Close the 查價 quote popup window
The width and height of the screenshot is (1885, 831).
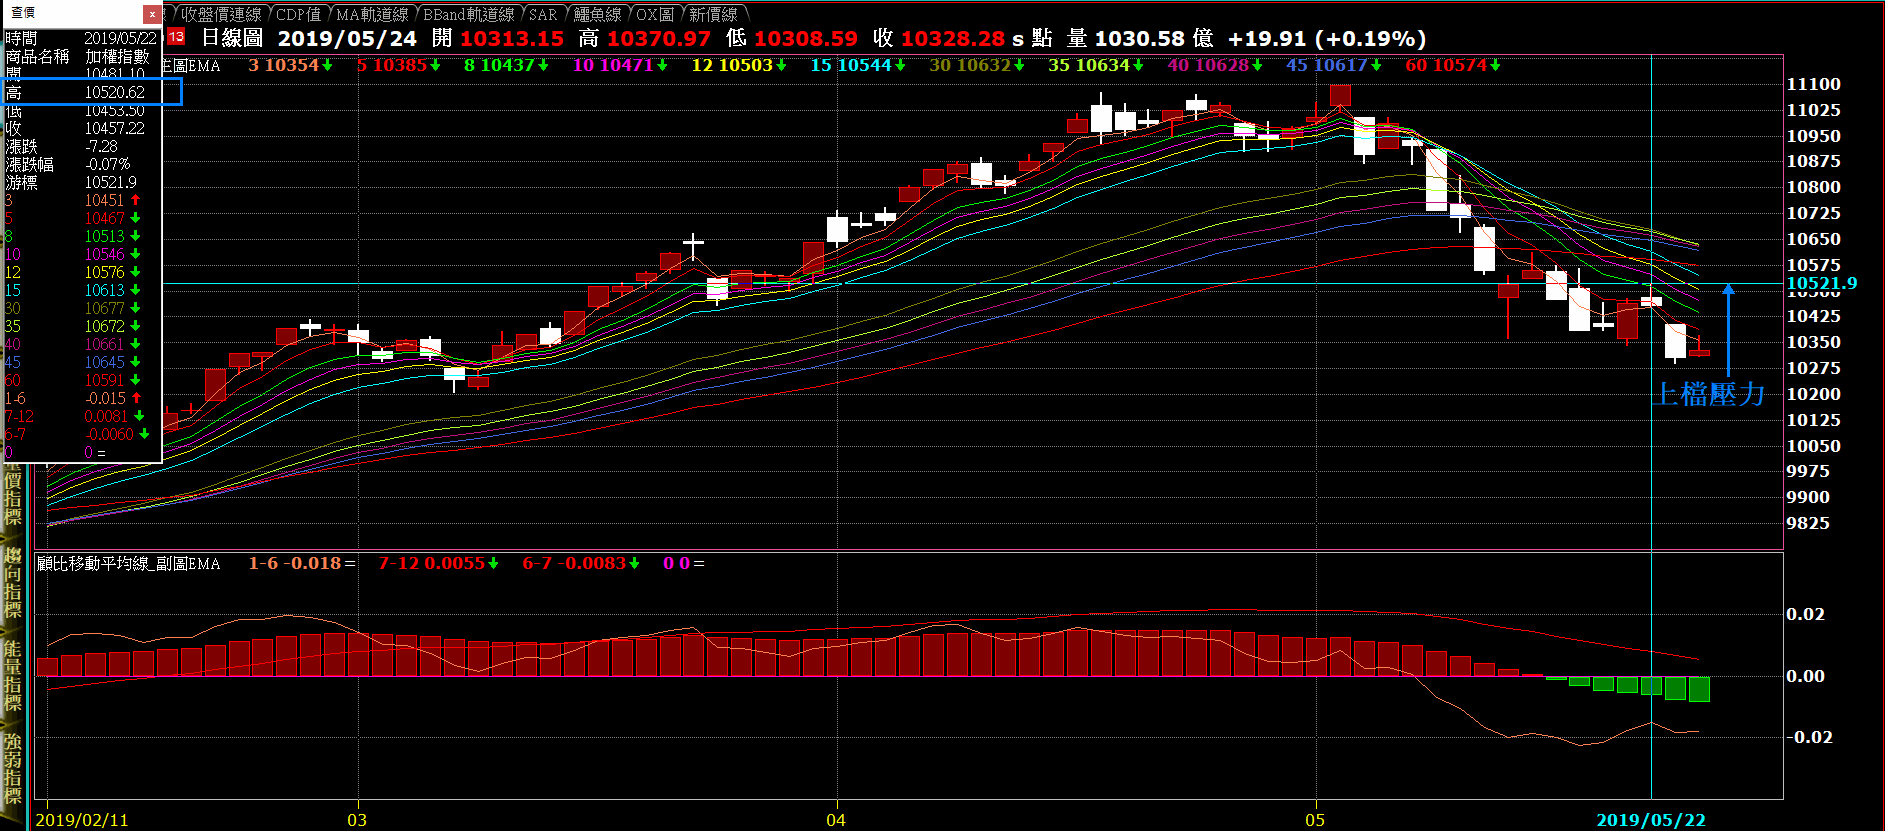tap(151, 14)
